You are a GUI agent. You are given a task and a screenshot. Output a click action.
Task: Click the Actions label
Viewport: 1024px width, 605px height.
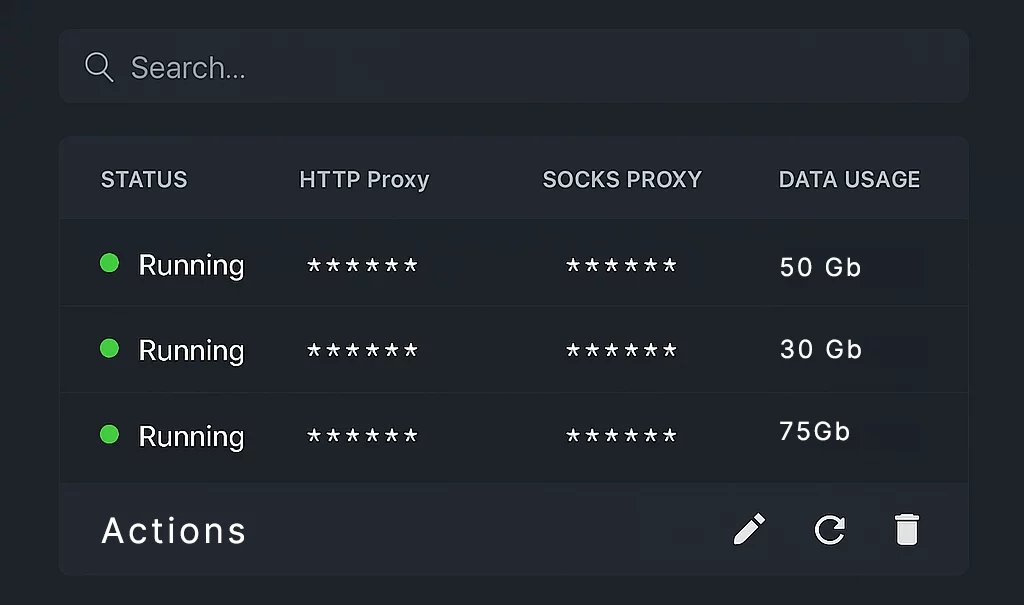tap(174, 531)
